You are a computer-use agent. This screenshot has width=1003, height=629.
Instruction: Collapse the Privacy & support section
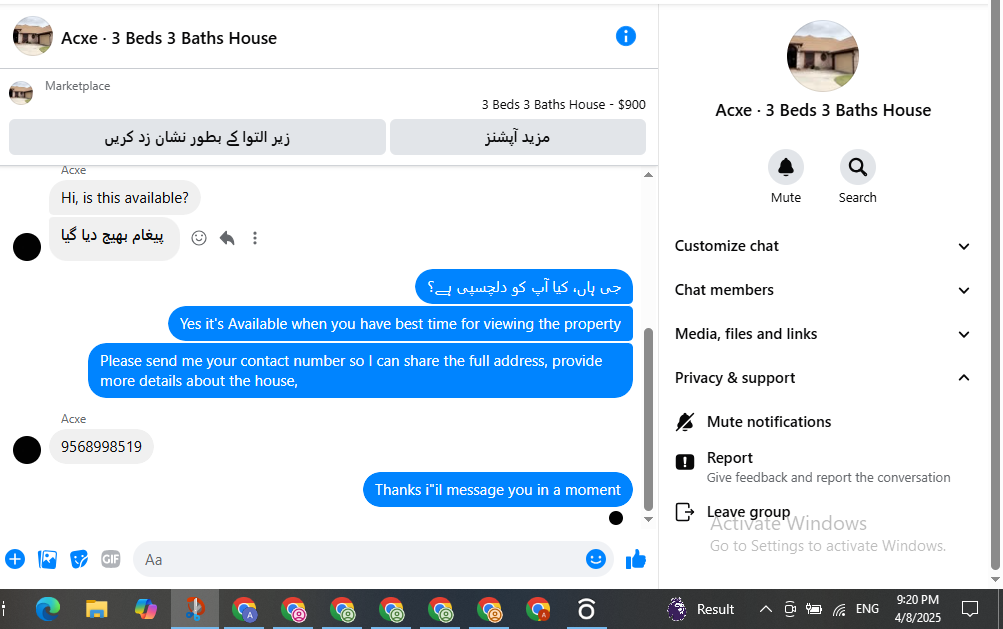coord(823,378)
